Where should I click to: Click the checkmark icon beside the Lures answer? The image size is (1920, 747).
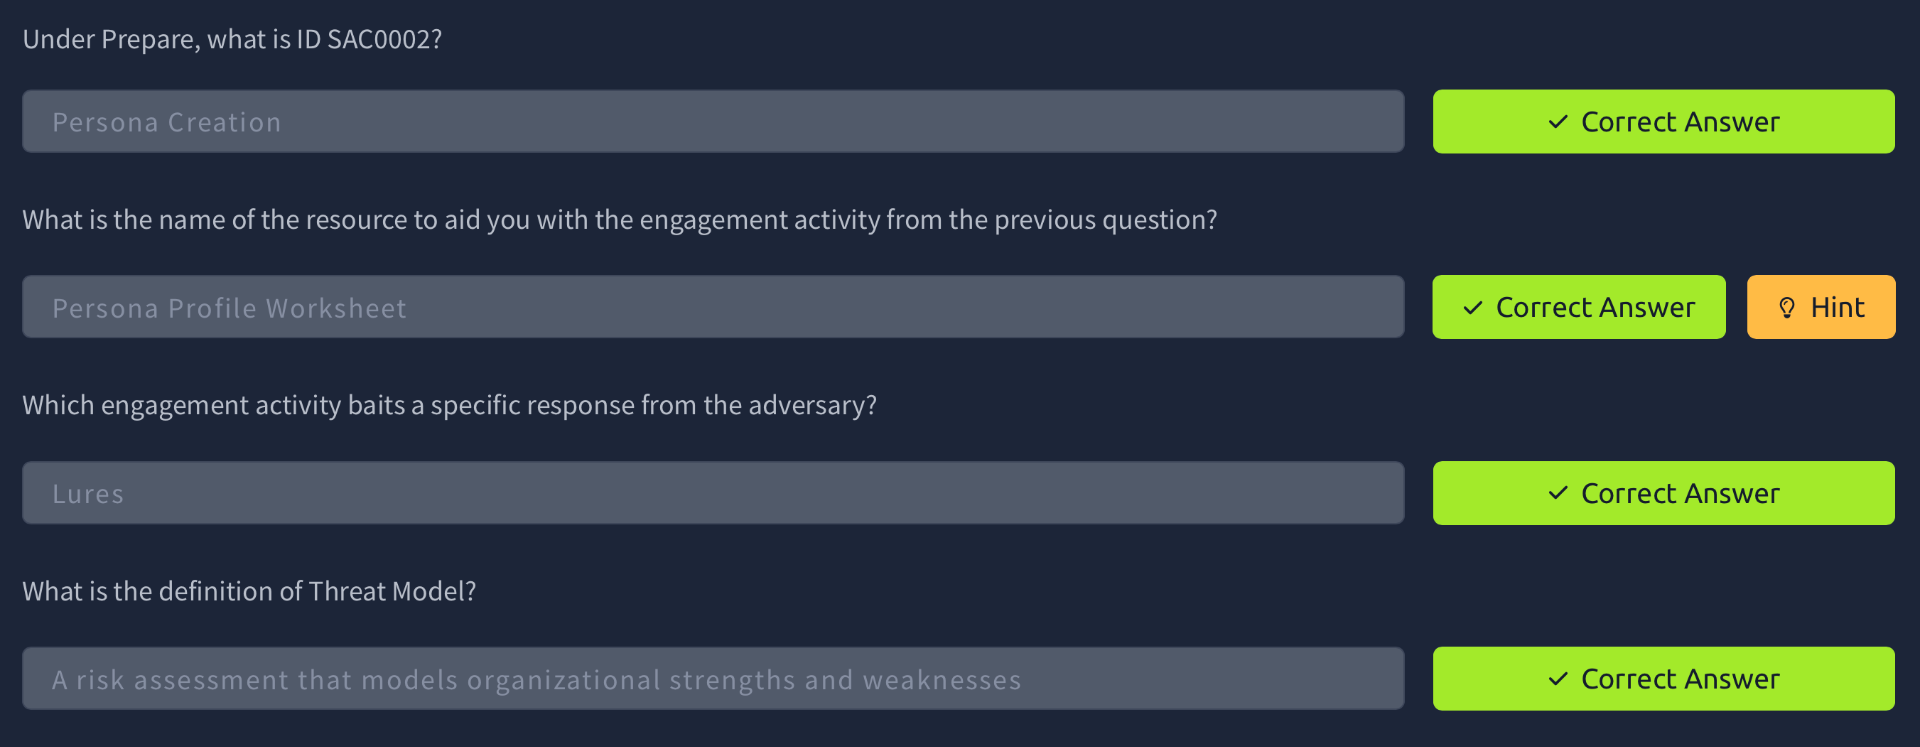(1558, 493)
